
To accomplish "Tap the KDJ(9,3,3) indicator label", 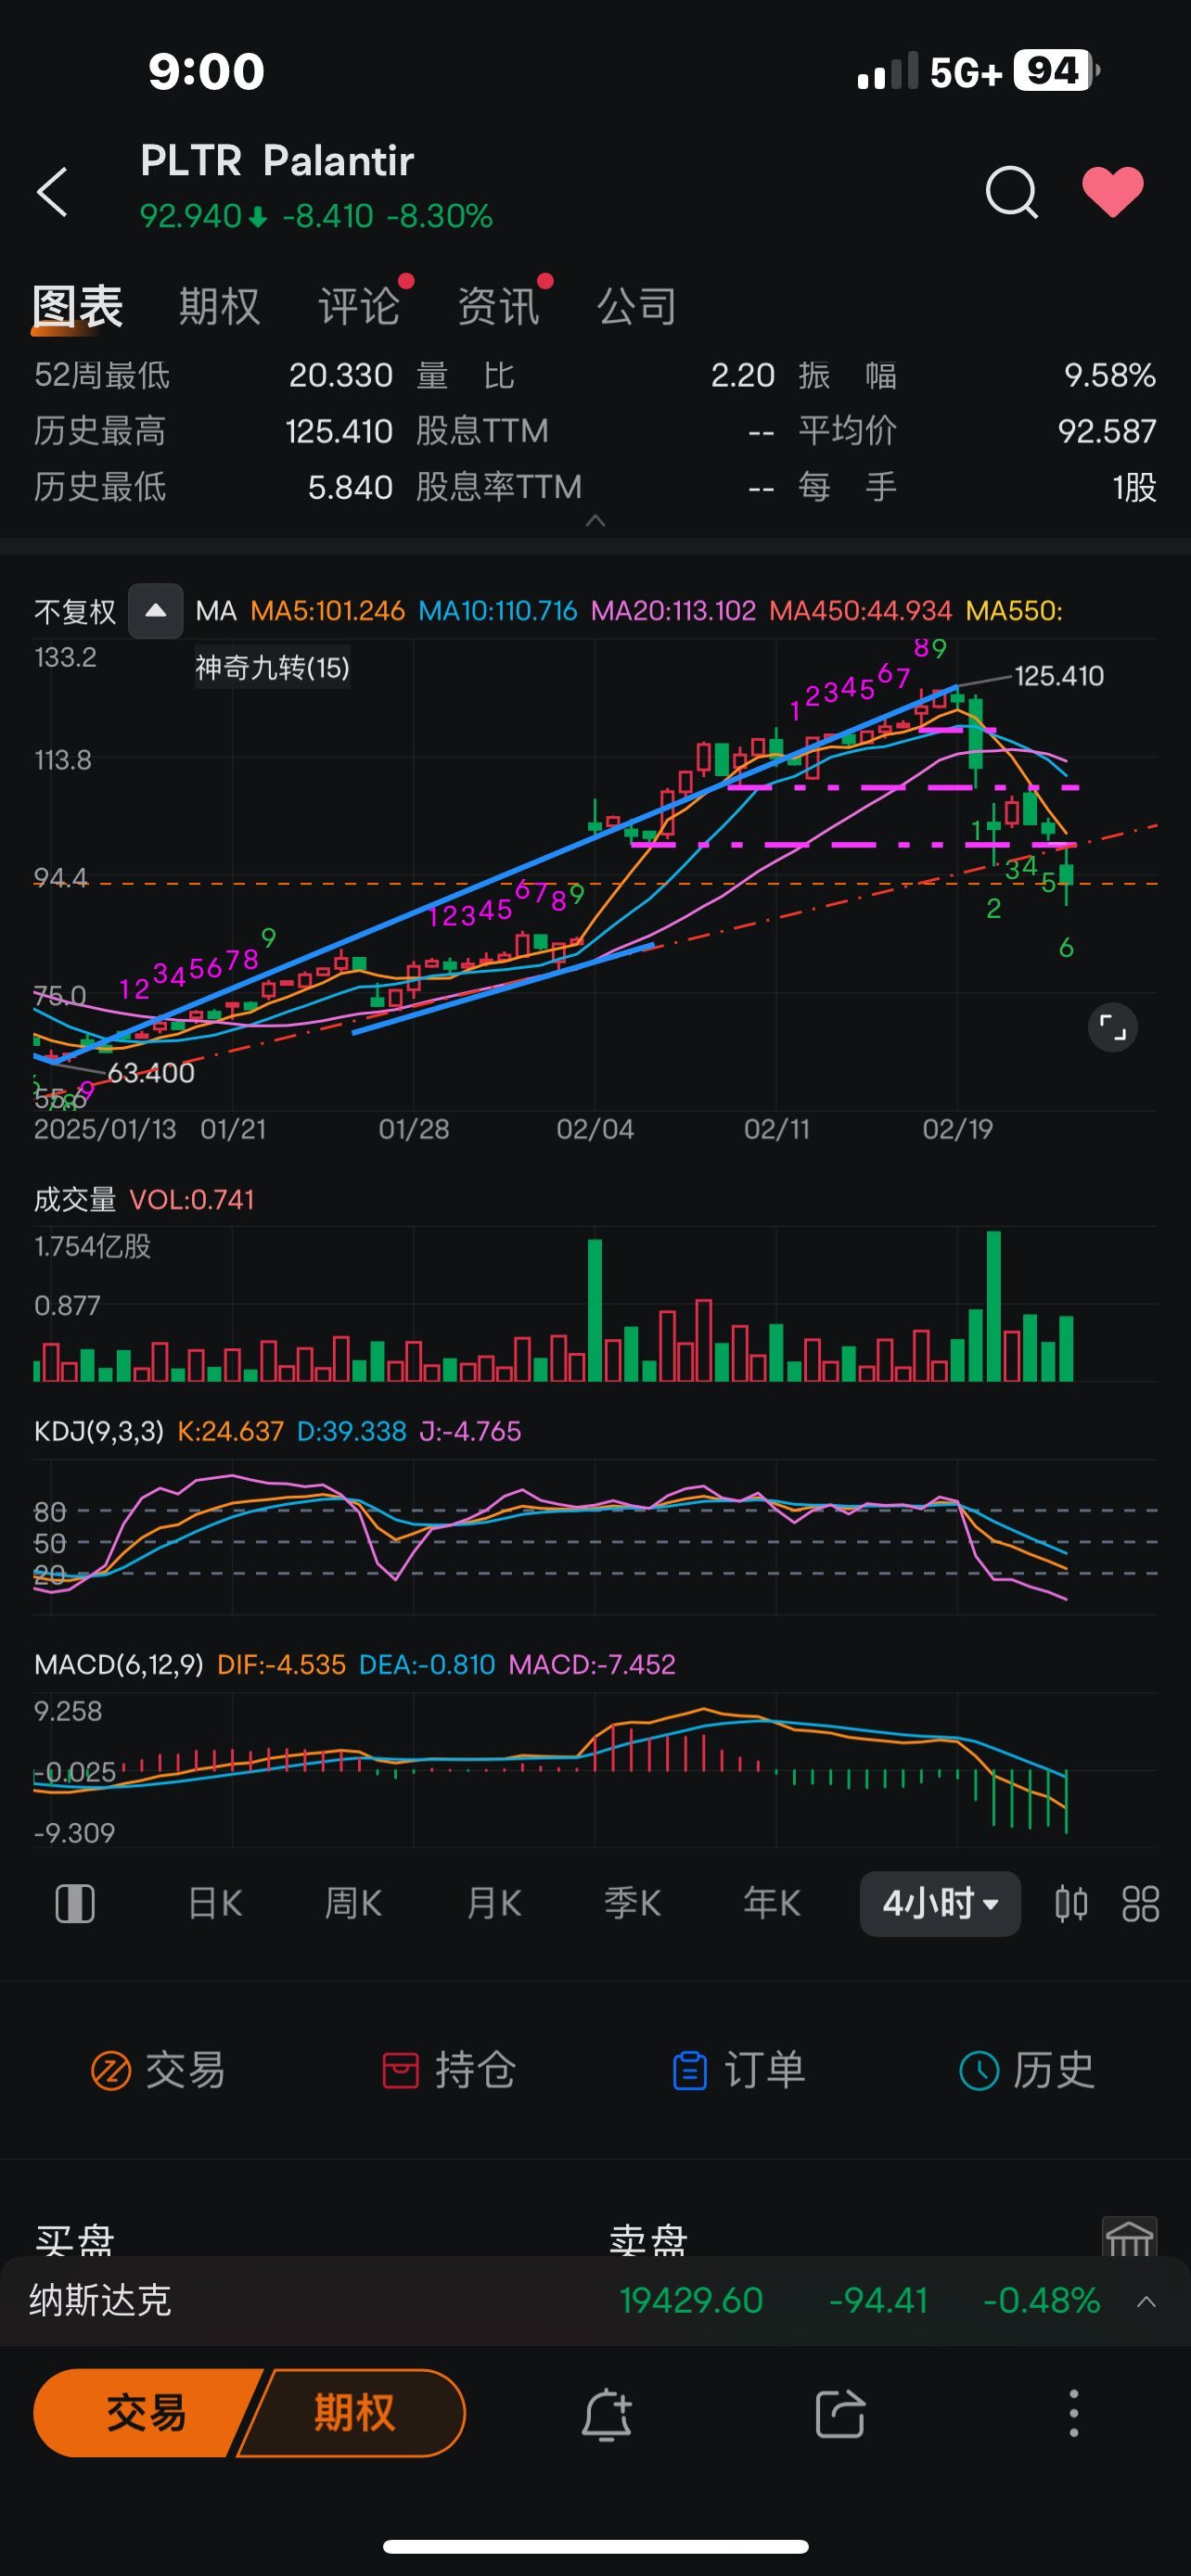I will [98, 1431].
